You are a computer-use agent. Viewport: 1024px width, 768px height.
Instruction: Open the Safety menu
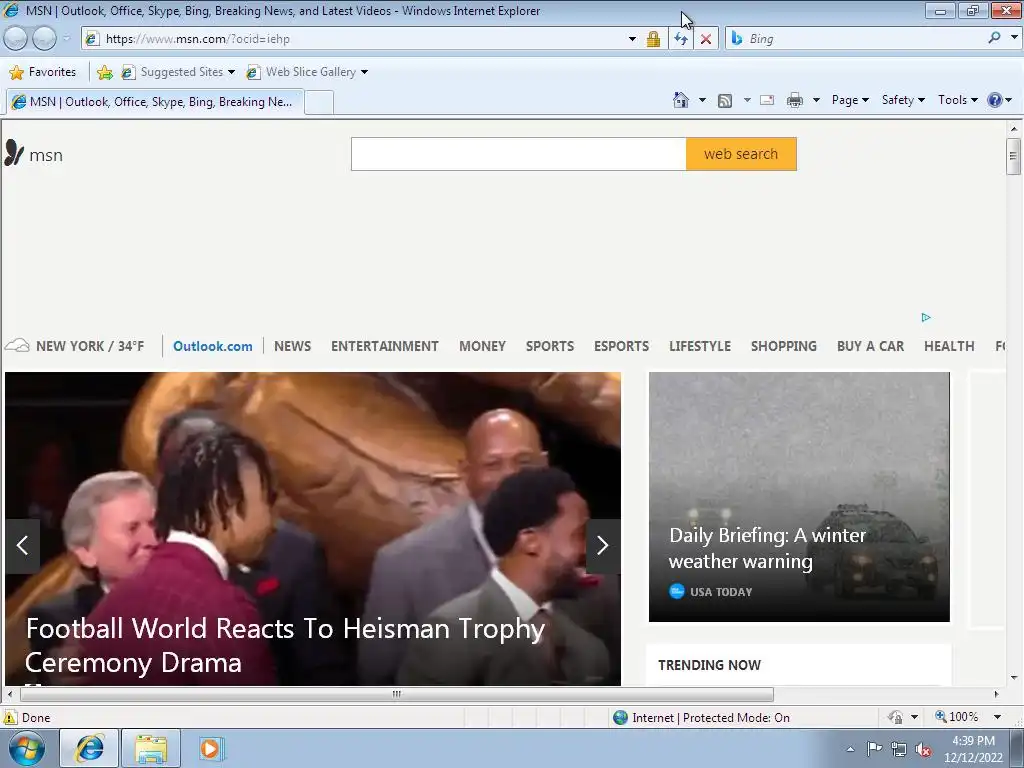[903, 100]
